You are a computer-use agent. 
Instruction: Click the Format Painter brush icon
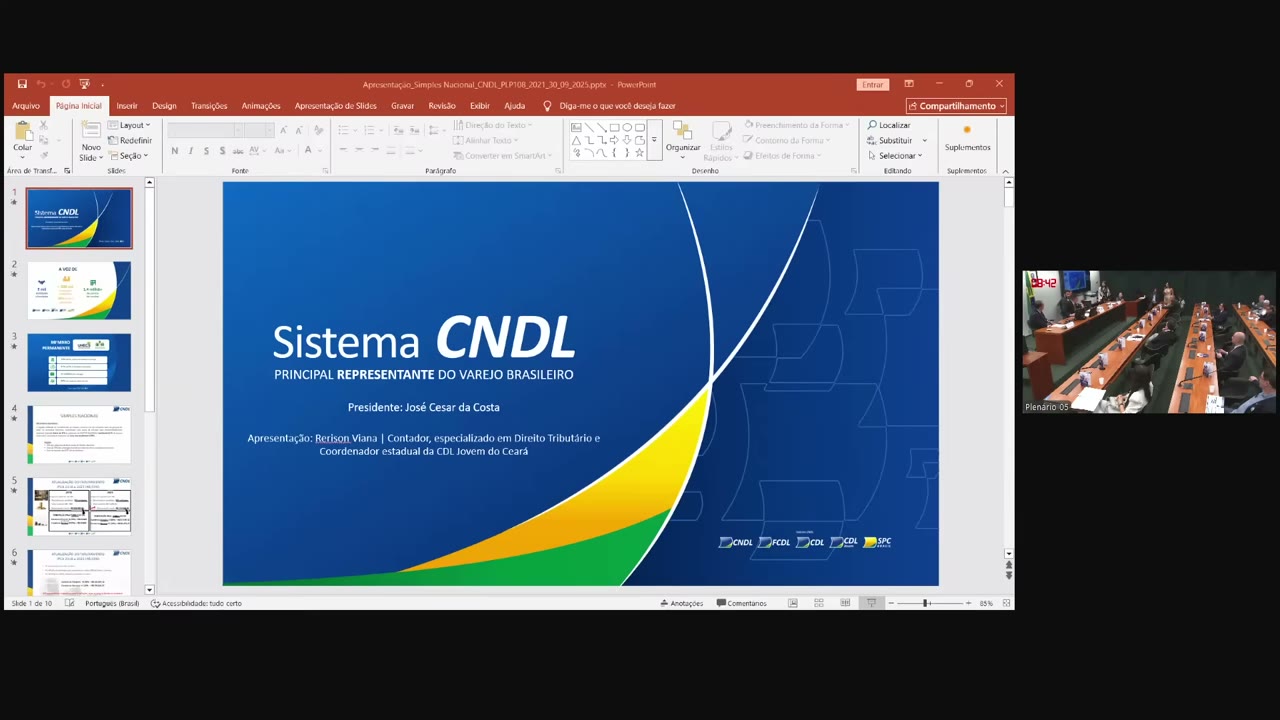point(43,155)
